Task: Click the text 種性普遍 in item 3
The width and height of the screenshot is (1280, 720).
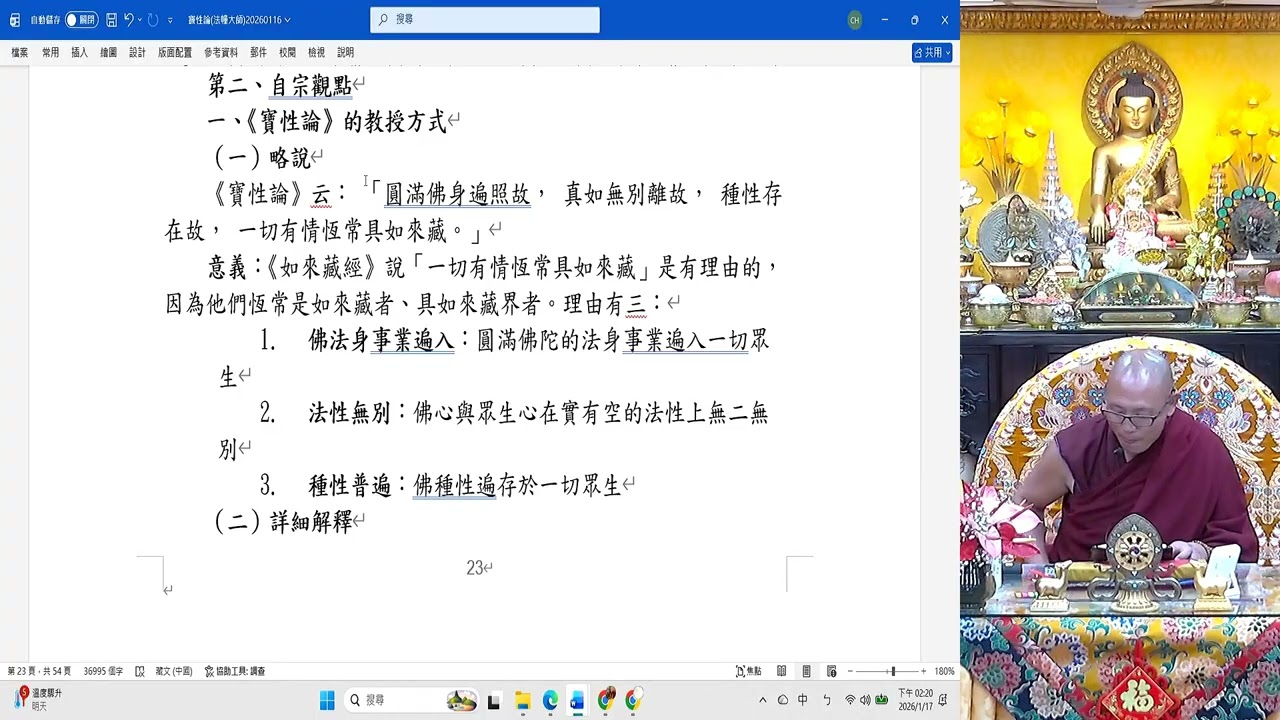Action: [x=349, y=486]
